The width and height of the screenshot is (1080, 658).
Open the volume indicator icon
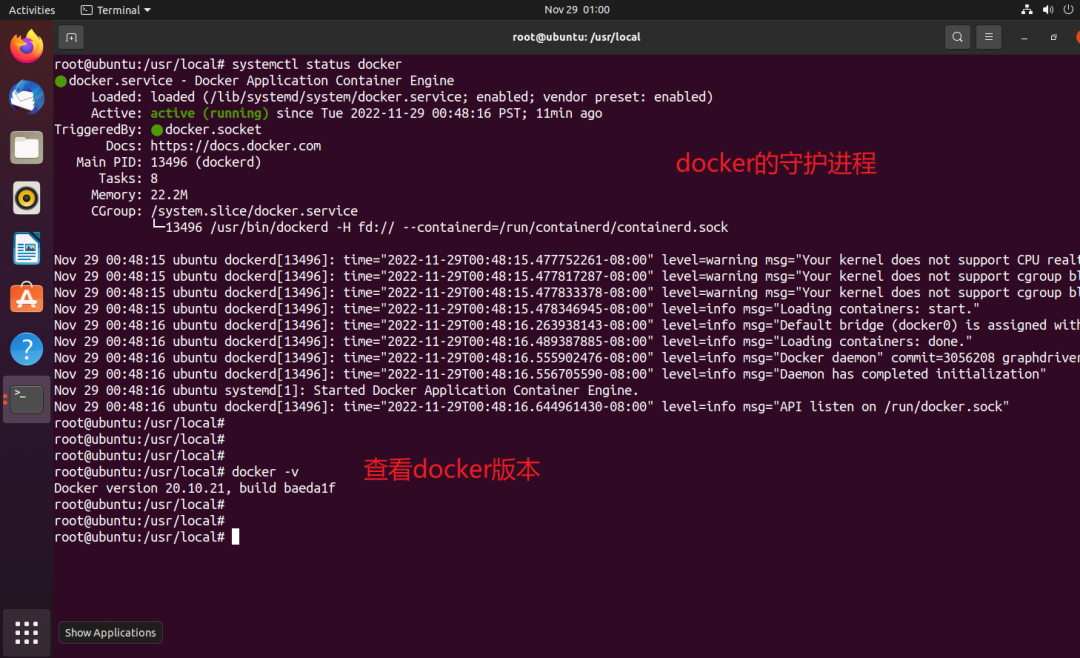[1048, 10]
